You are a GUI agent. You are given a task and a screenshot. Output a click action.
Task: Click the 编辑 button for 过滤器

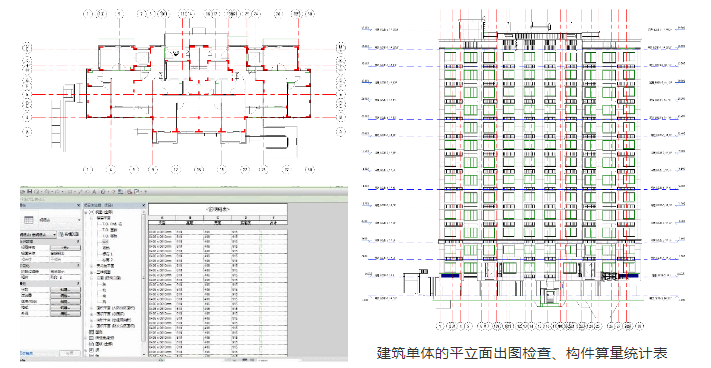click(65, 295)
